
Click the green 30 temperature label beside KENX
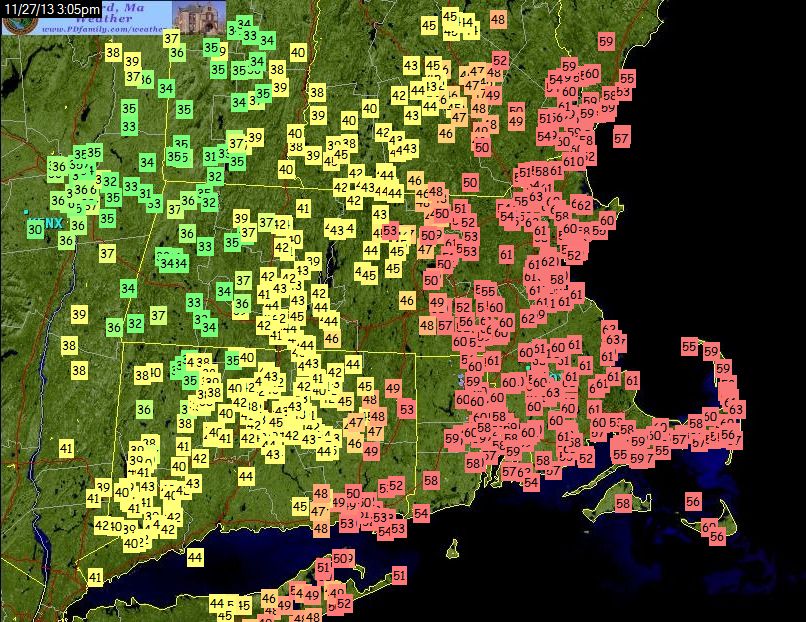pos(35,229)
